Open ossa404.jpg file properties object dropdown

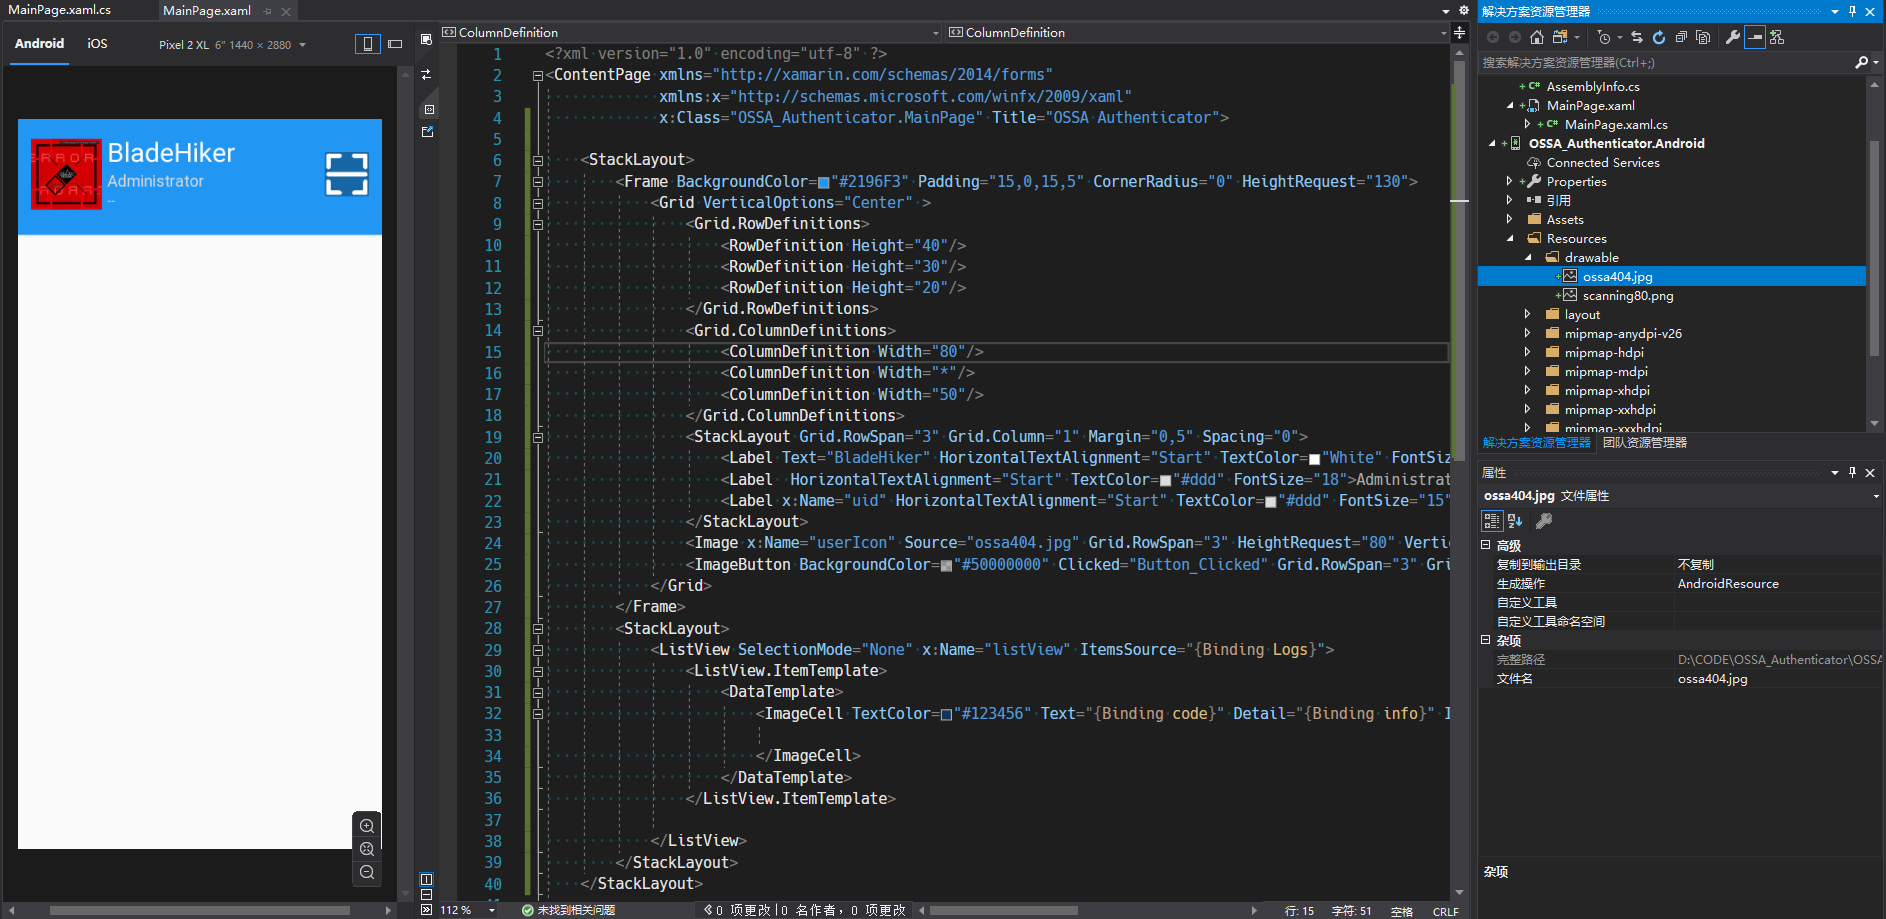coord(1876,496)
